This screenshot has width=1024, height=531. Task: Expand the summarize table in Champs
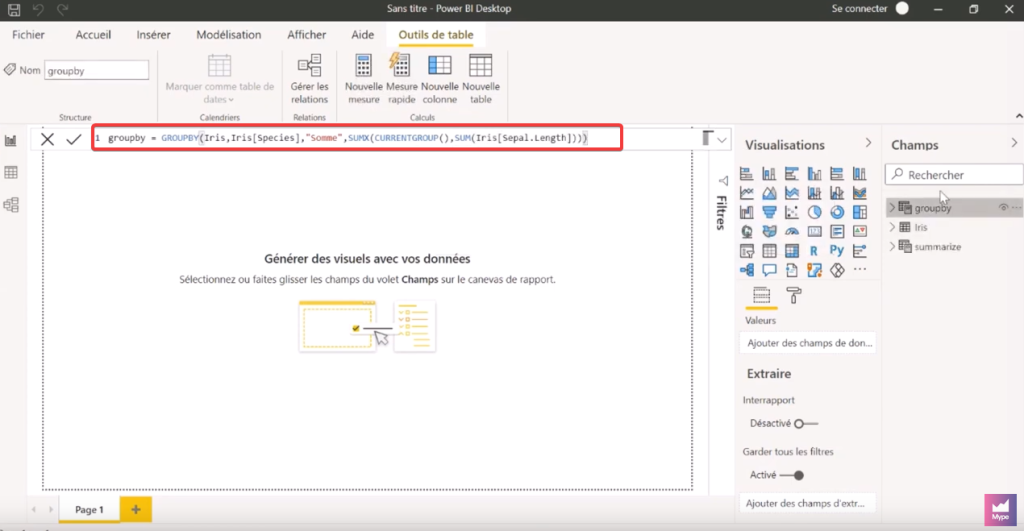(892, 247)
